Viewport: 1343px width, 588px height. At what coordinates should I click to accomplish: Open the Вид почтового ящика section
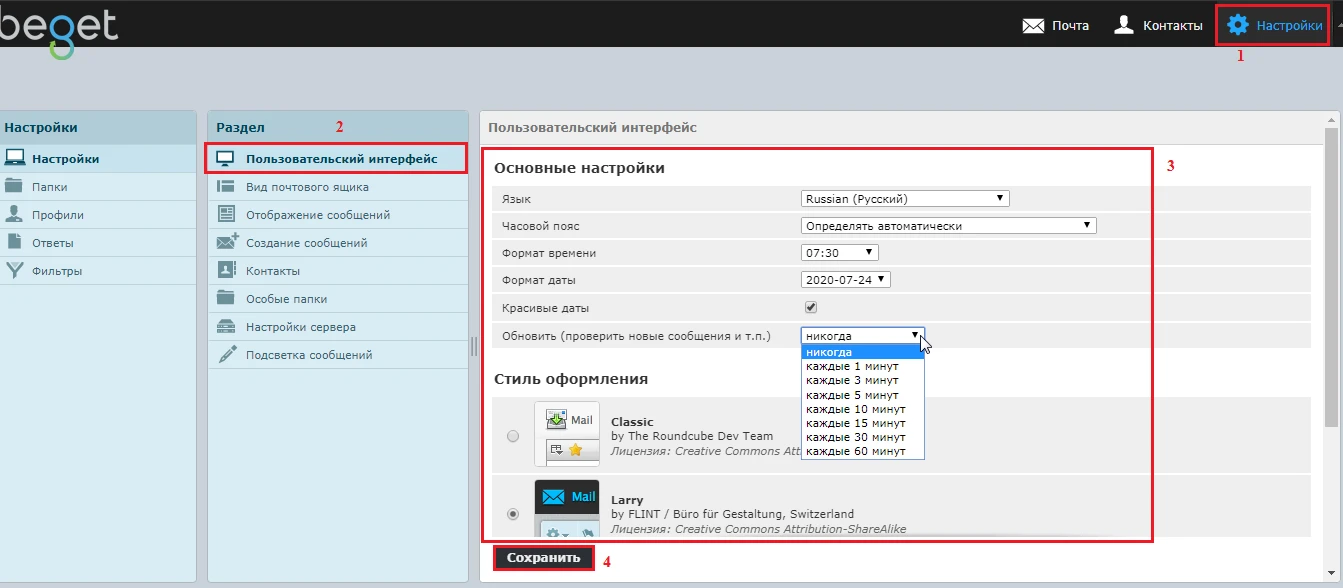[x=307, y=187]
